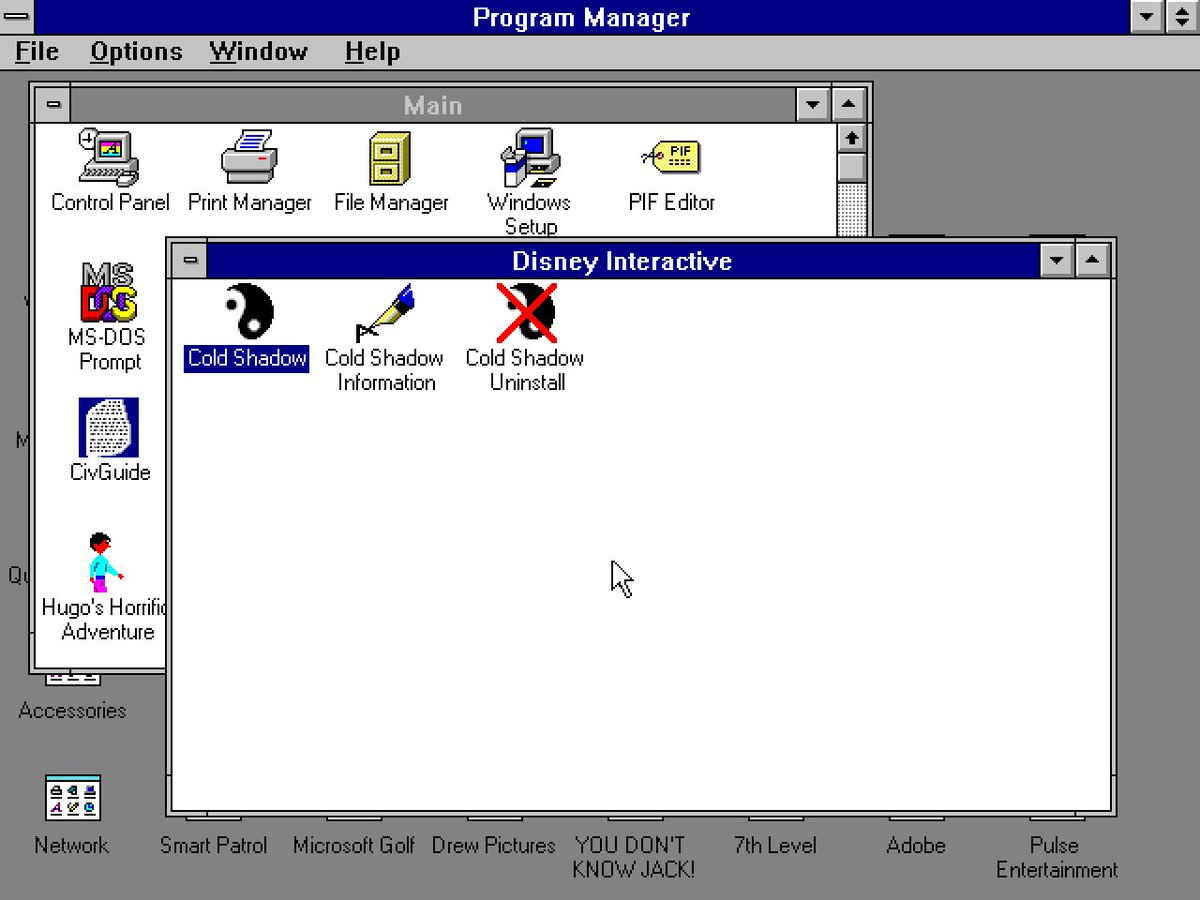Maximize the Disney Interactive window
Image resolution: width=1200 pixels, height=900 pixels.
[1091, 261]
